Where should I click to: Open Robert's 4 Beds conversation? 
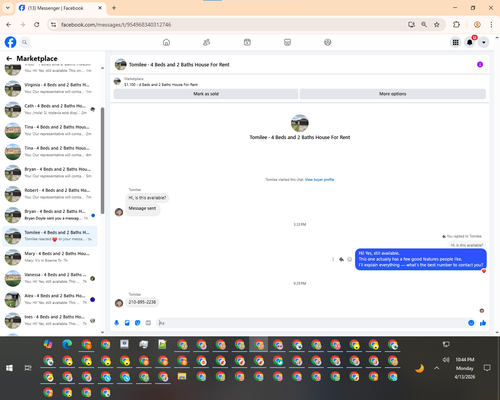[x=50, y=194]
